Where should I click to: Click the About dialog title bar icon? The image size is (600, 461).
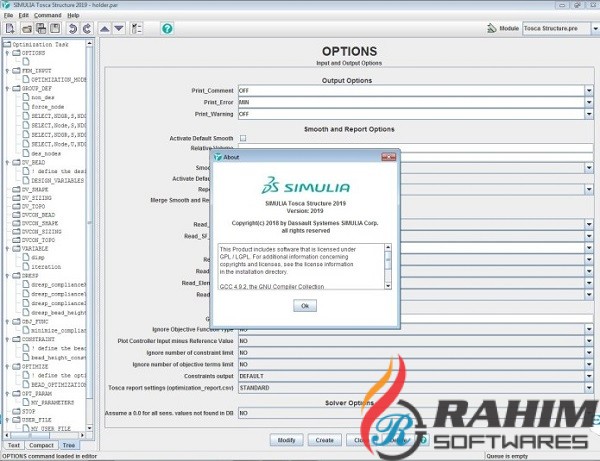coord(218,157)
